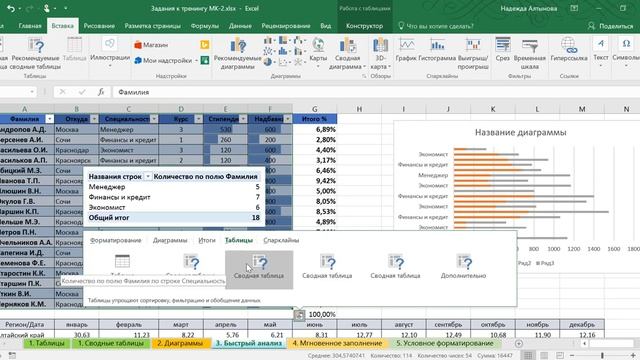Insert a Line sparkline (График)

pyautogui.click(x=406, y=49)
